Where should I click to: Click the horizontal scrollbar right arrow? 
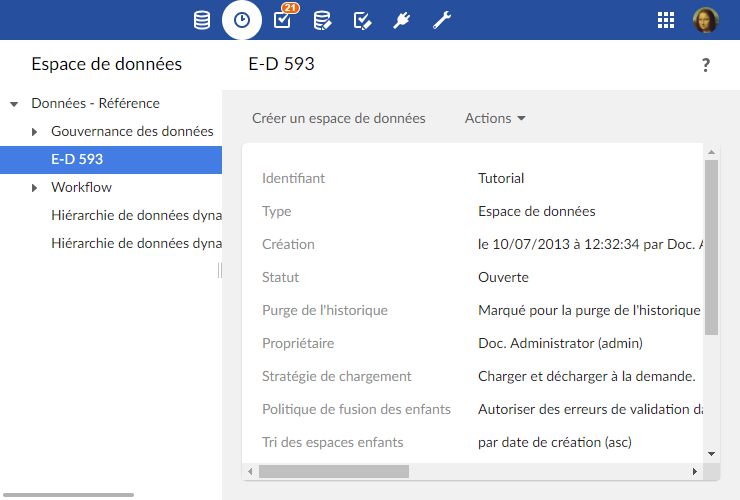pyautogui.click(x=694, y=471)
